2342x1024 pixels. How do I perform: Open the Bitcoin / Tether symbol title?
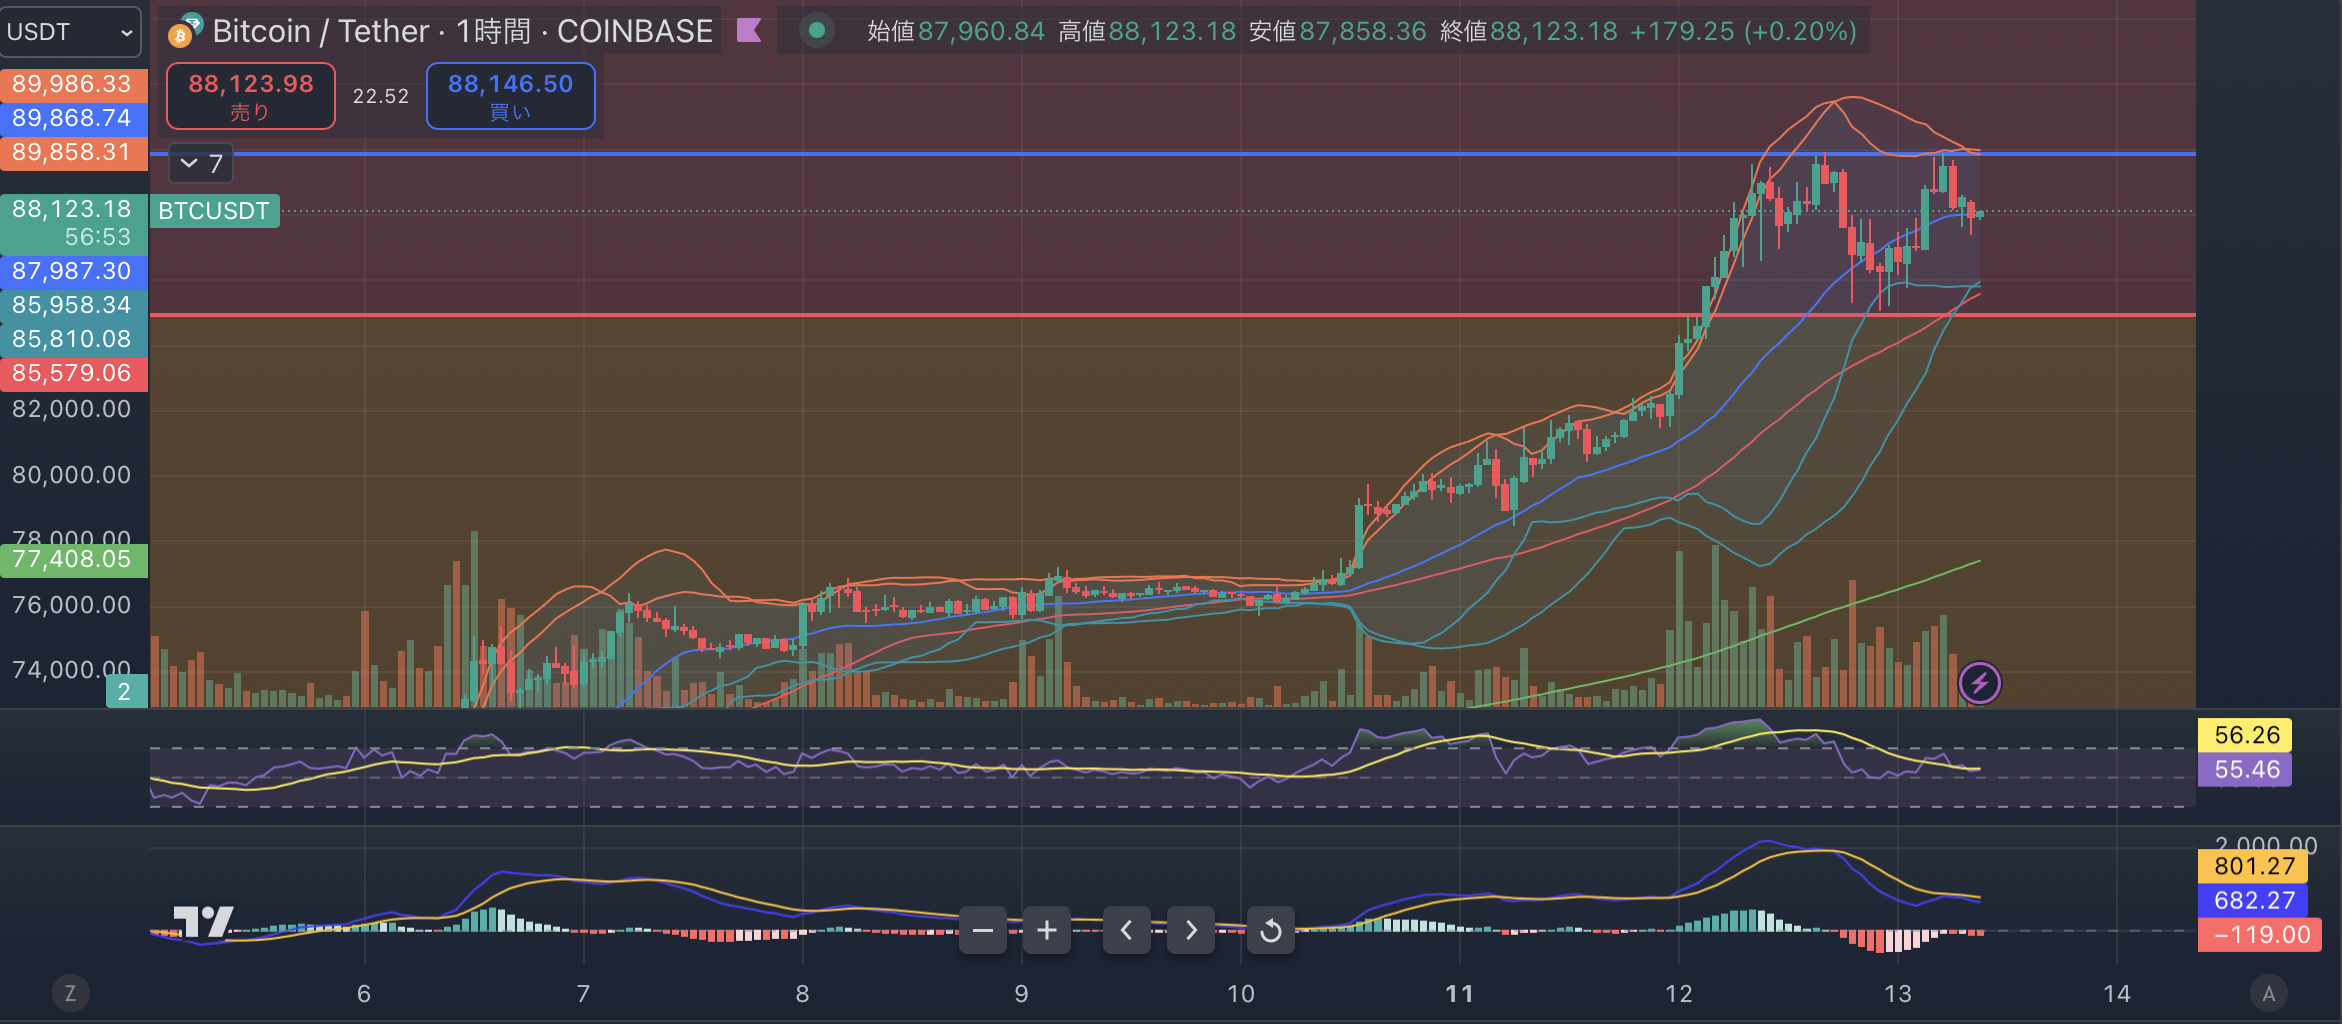pos(462,31)
